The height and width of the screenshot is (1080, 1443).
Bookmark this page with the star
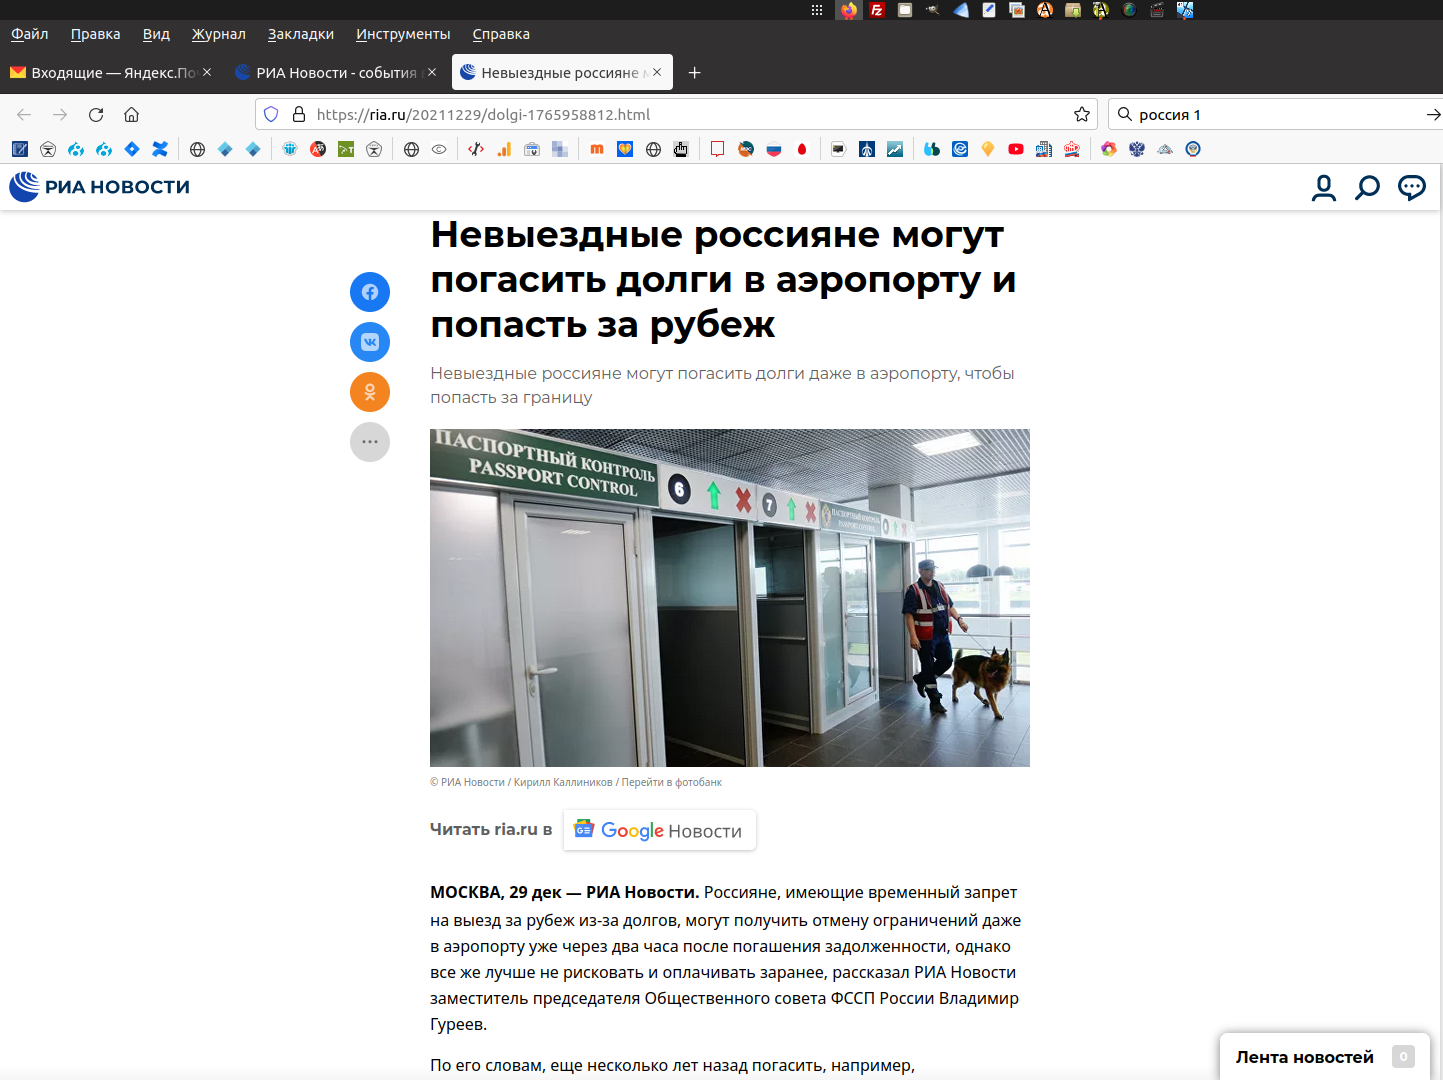tap(1082, 115)
